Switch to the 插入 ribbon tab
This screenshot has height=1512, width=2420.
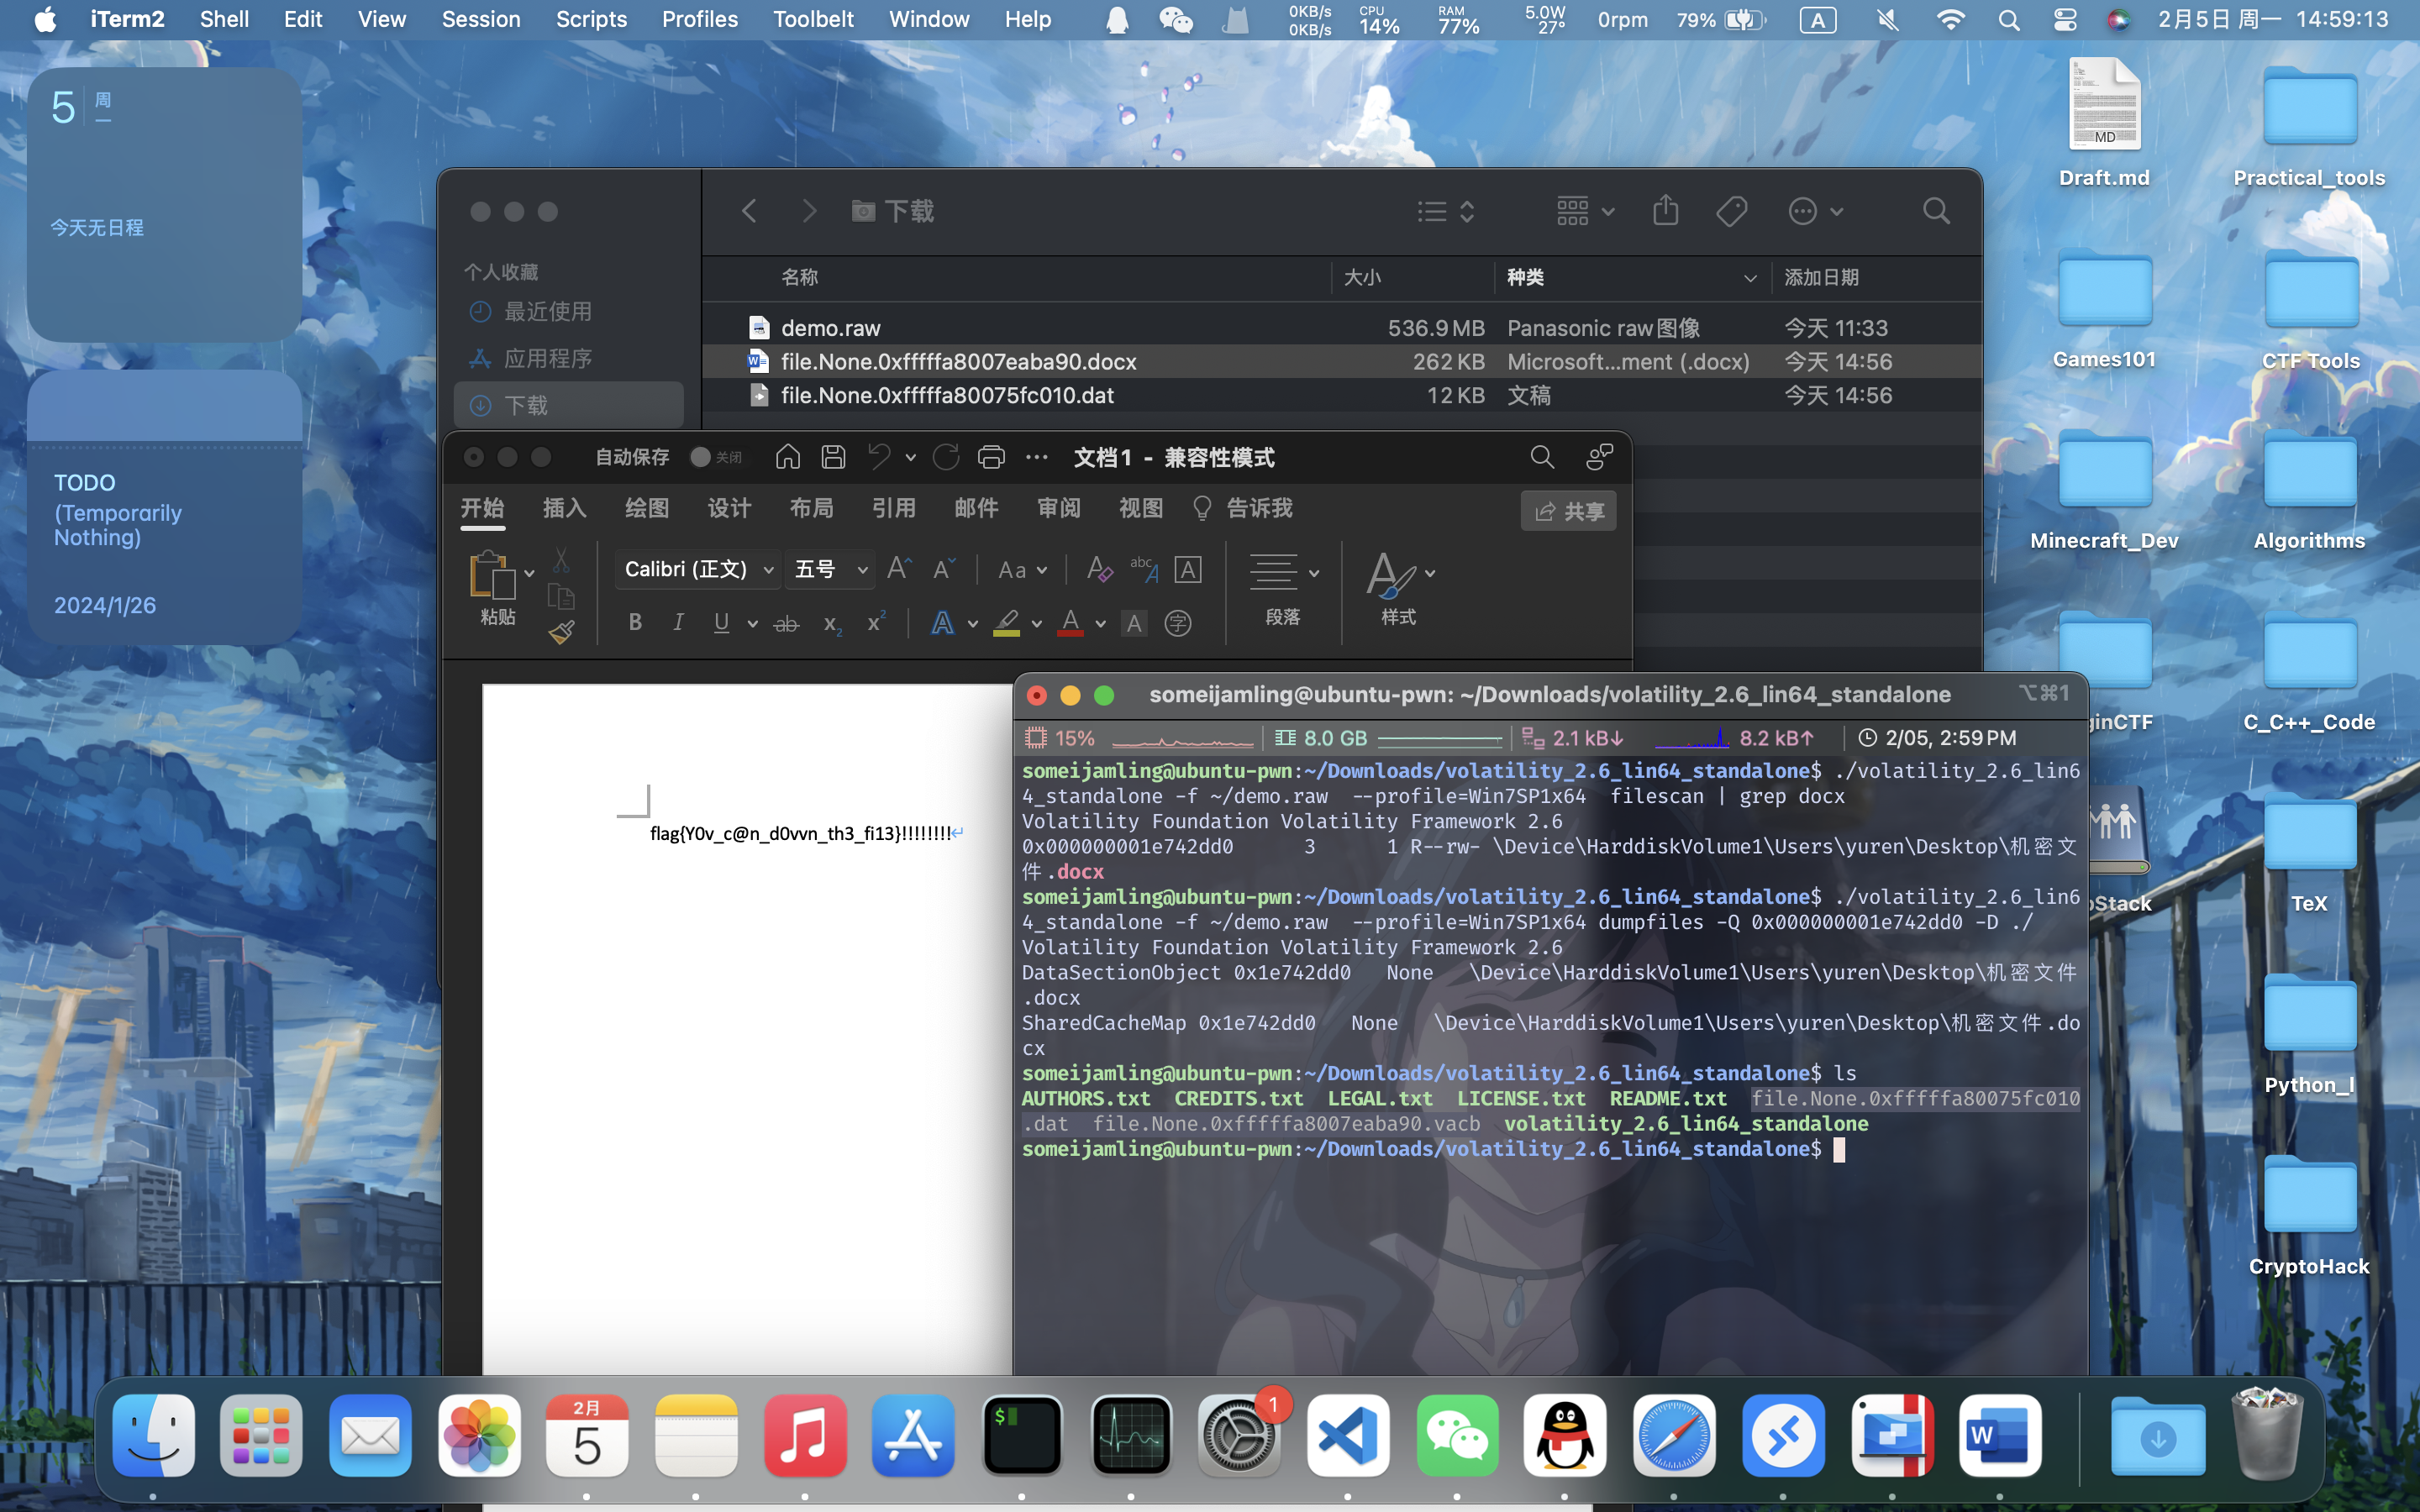tap(564, 508)
